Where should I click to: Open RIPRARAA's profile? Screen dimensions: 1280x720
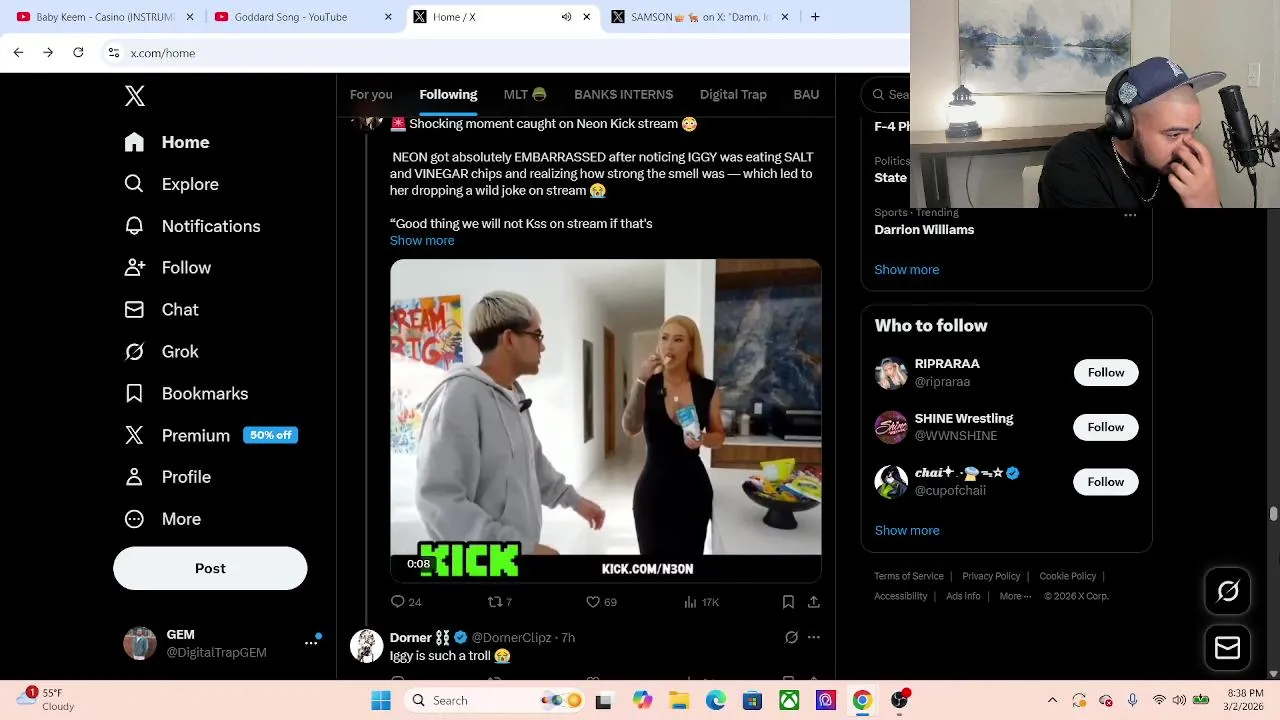947,364
